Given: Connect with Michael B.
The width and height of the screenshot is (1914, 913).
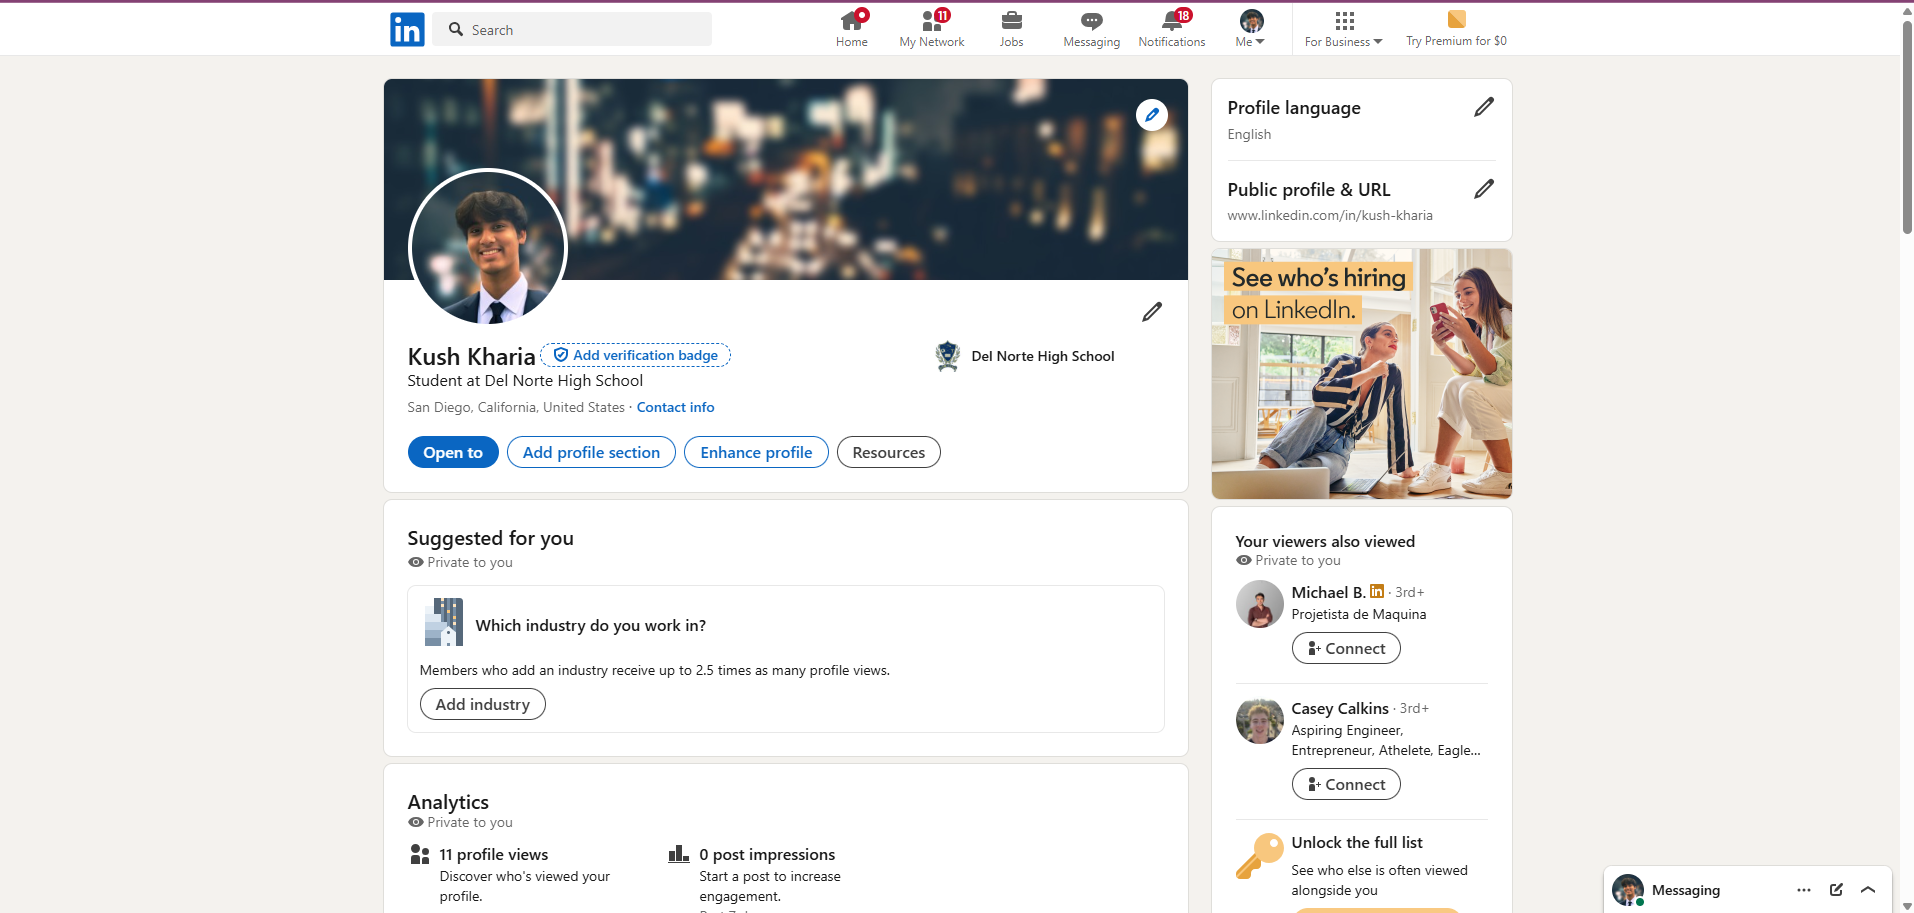Looking at the screenshot, I should (1346, 648).
